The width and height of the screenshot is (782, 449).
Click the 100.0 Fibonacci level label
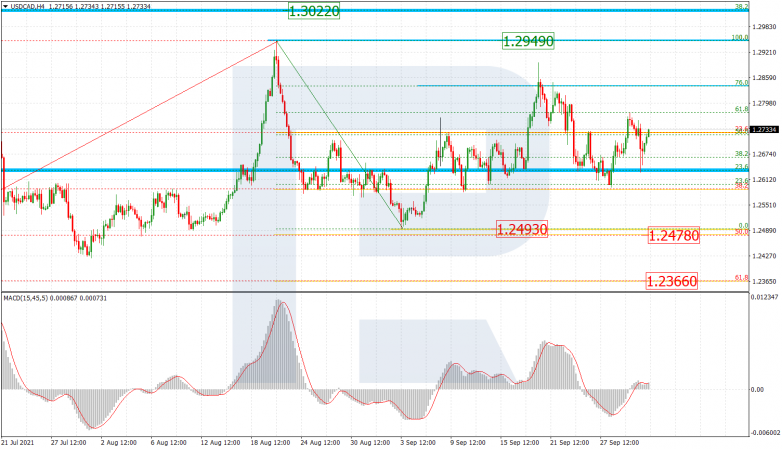740,37
